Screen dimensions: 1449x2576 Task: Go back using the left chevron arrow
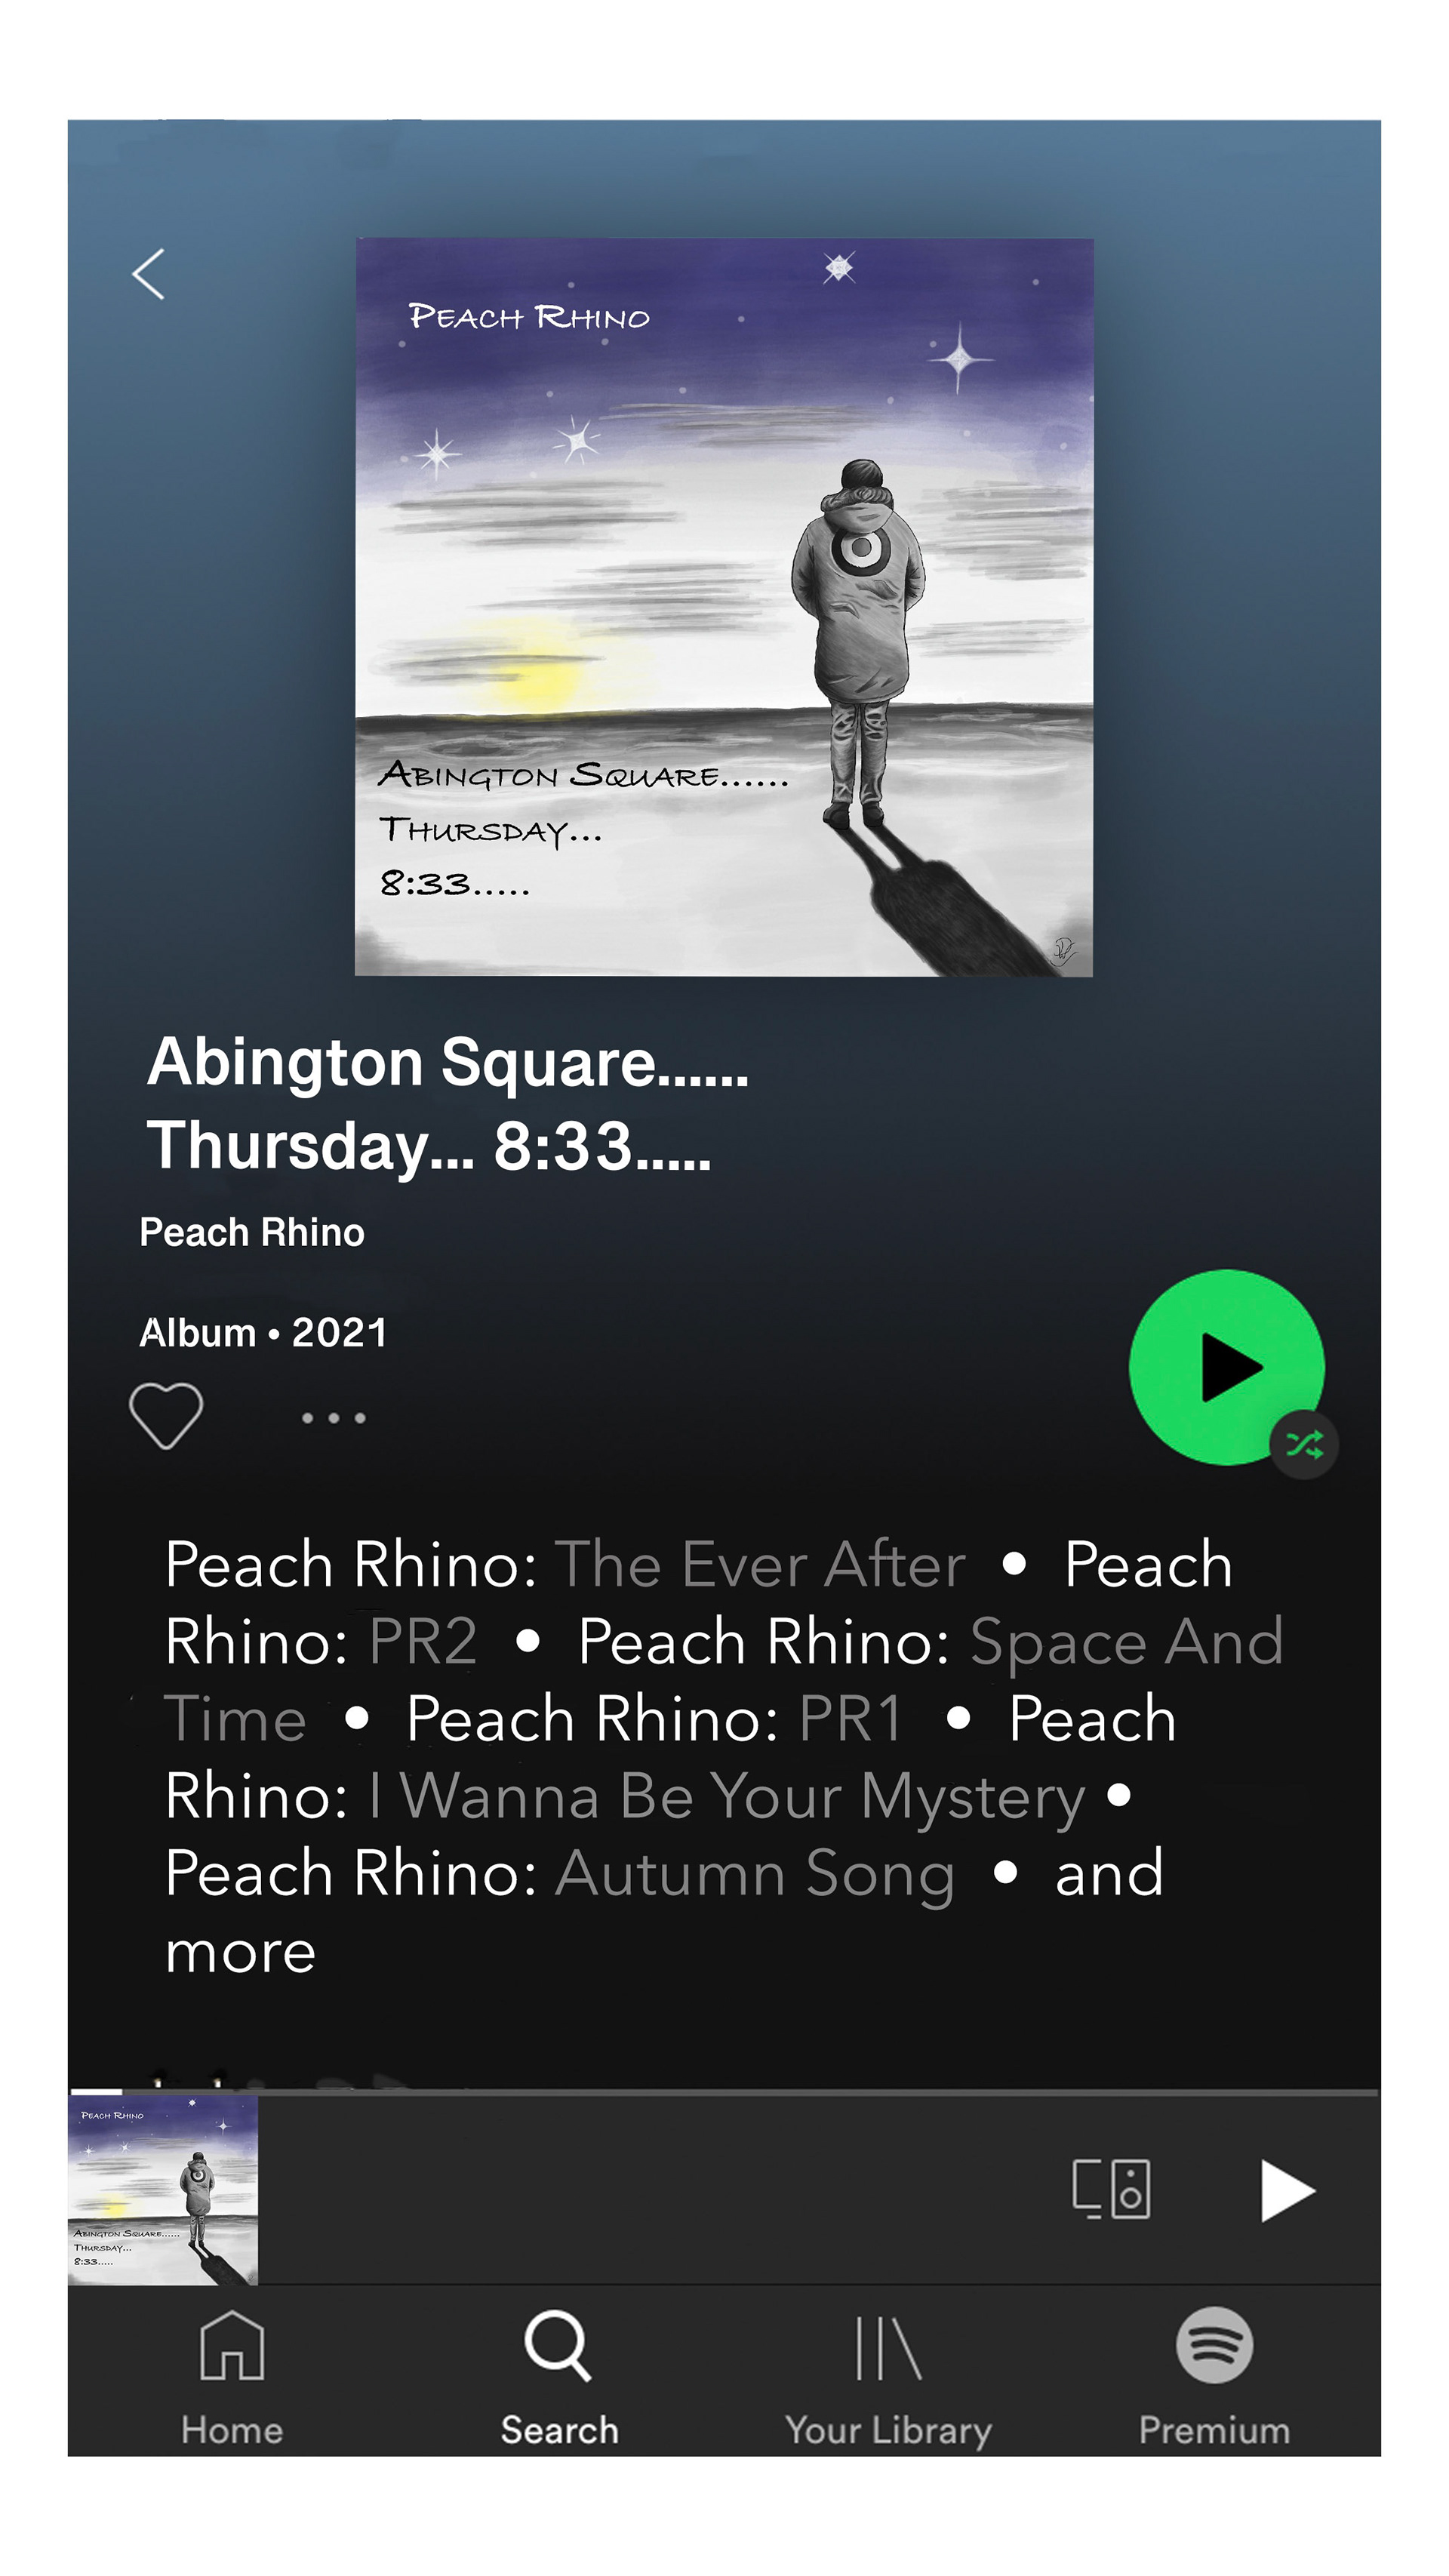click(148, 274)
